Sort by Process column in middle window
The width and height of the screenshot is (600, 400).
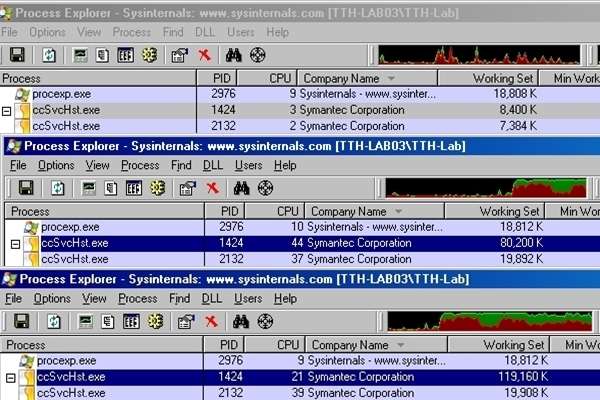click(x=104, y=211)
